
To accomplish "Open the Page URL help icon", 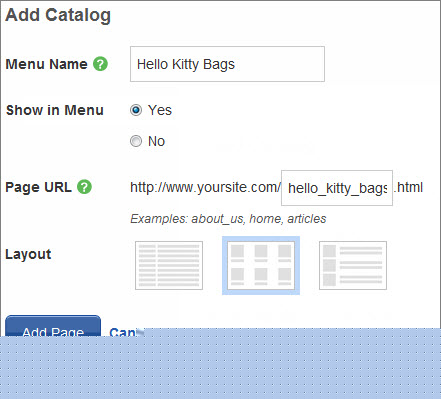I will point(84,187).
